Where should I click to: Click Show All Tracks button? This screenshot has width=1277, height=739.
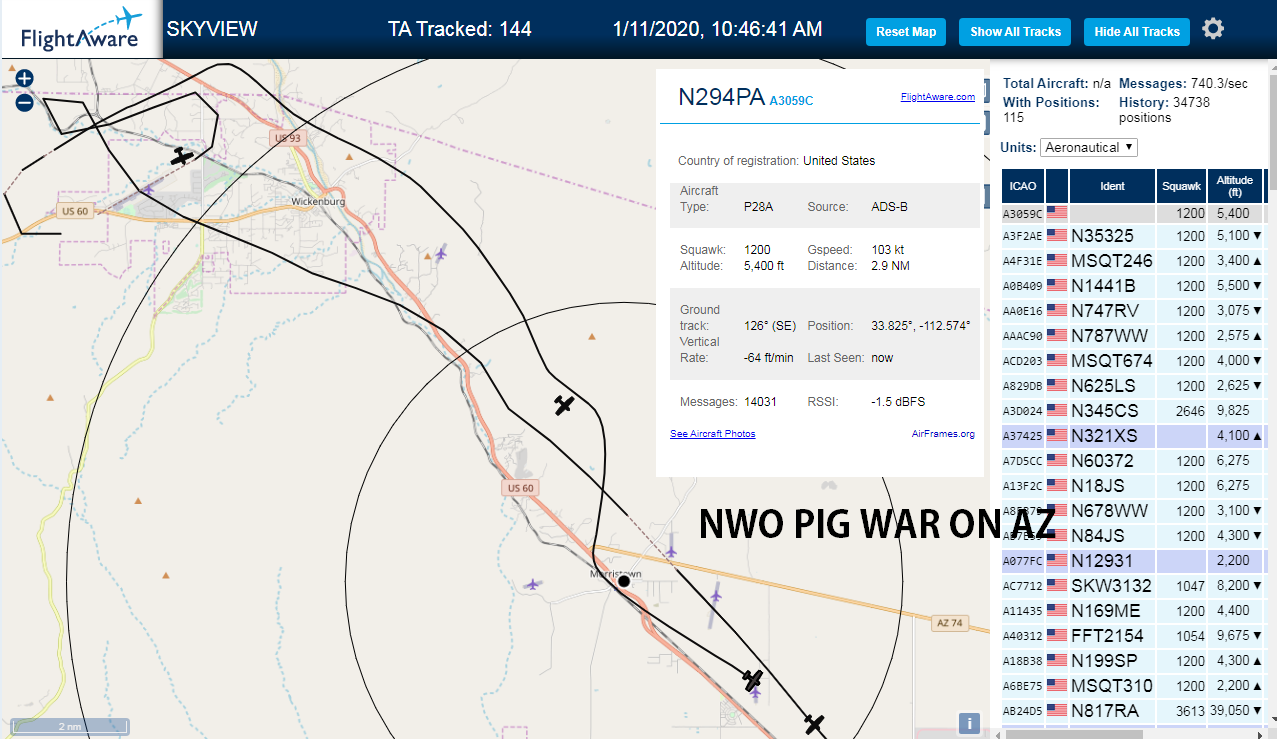[1015, 32]
